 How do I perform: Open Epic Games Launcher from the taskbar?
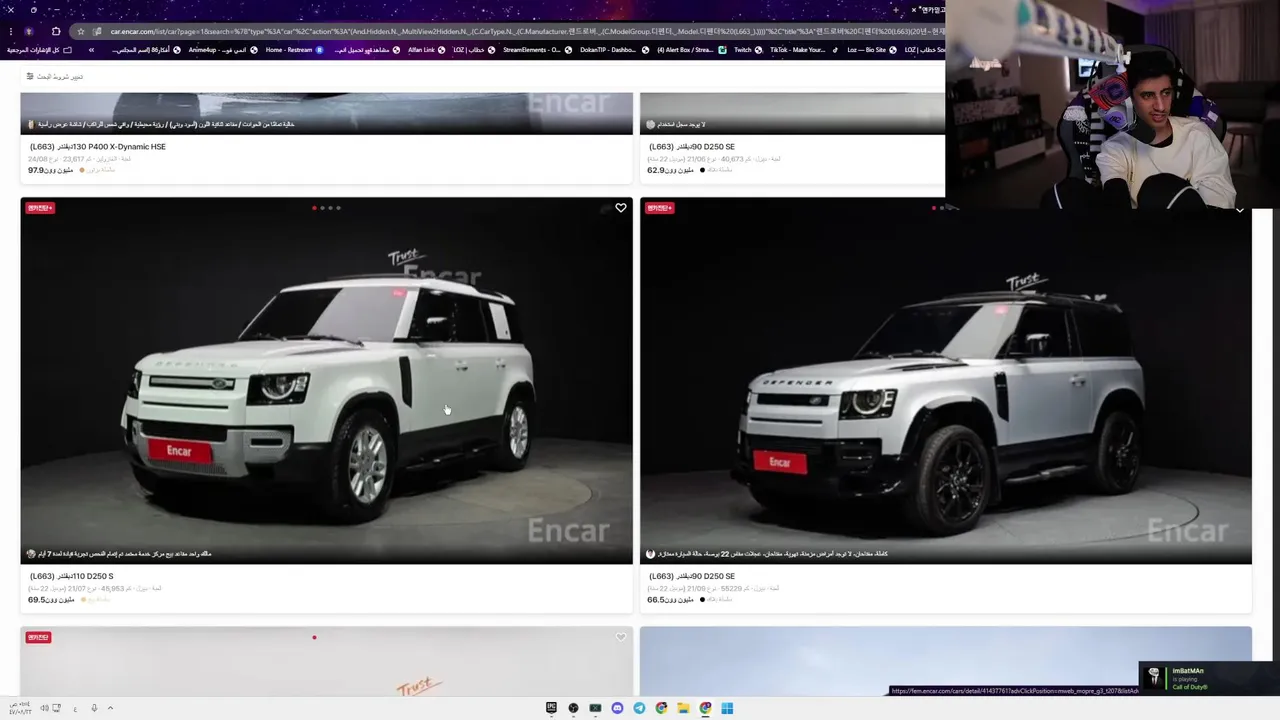pos(551,708)
